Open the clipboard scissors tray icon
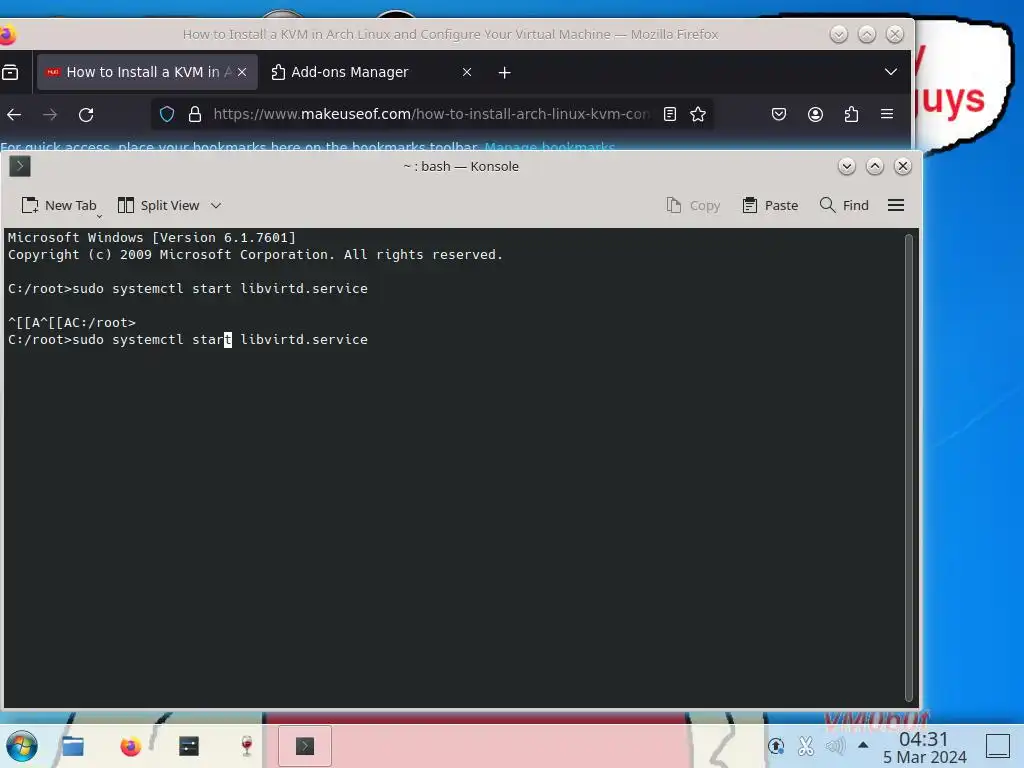Screen dimensions: 1024x768 coord(806,745)
